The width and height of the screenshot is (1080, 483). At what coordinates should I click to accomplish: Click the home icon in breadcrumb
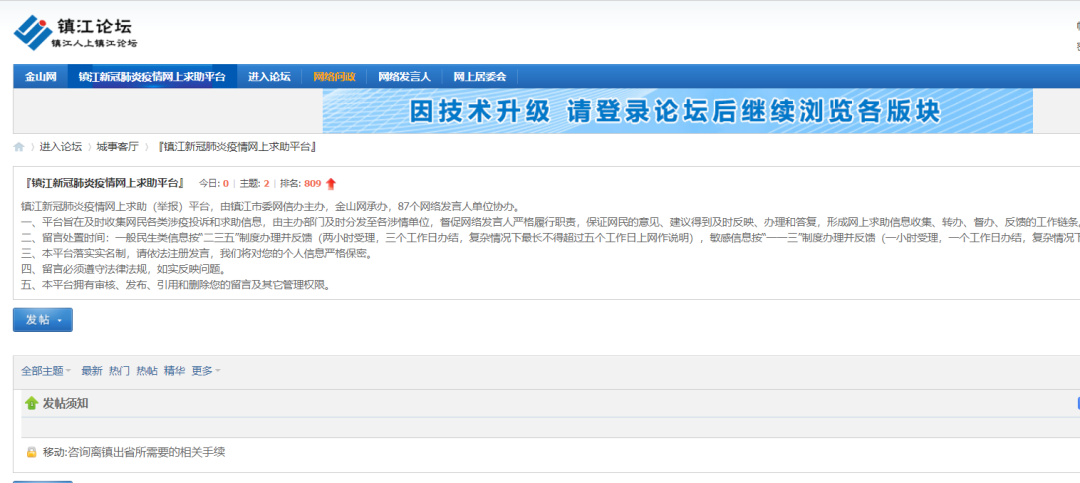(19, 147)
